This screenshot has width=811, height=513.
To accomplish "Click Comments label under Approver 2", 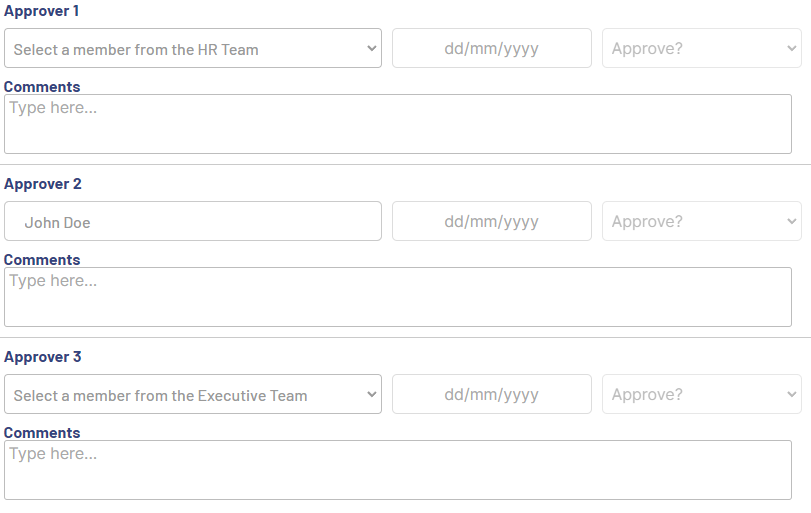I will (42, 260).
